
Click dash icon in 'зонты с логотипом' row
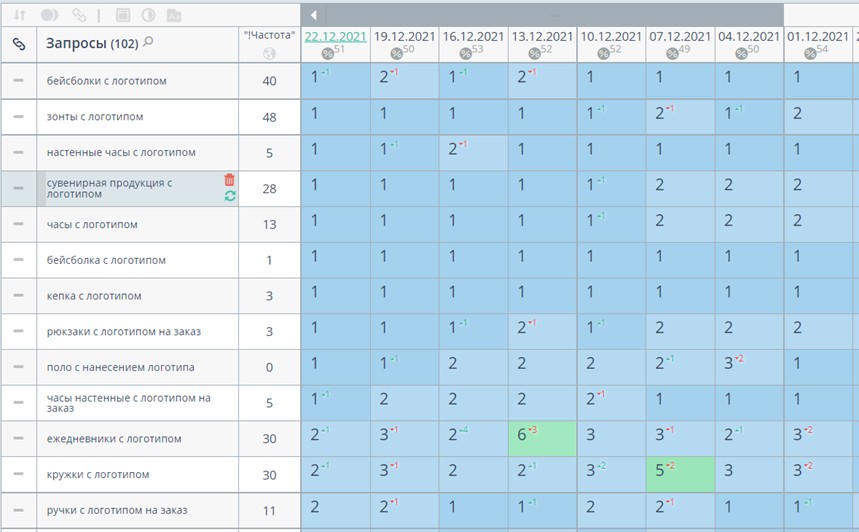coord(18,117)
